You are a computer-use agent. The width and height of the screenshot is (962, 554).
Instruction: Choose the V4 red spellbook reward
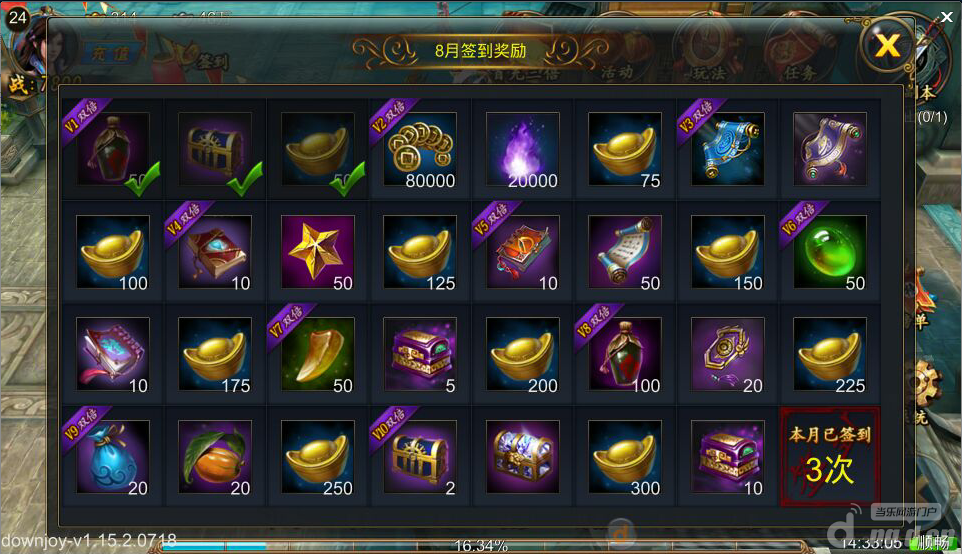click(215, 252)
